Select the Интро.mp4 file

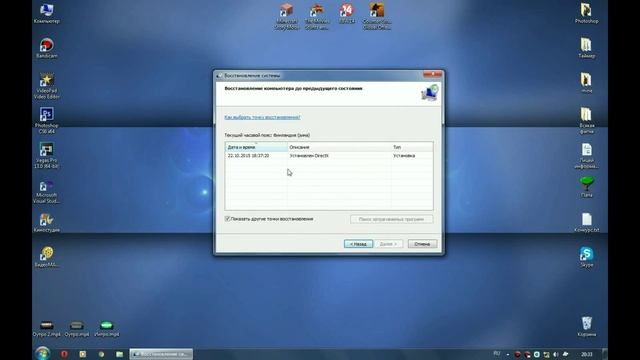(x=107, y=329)
